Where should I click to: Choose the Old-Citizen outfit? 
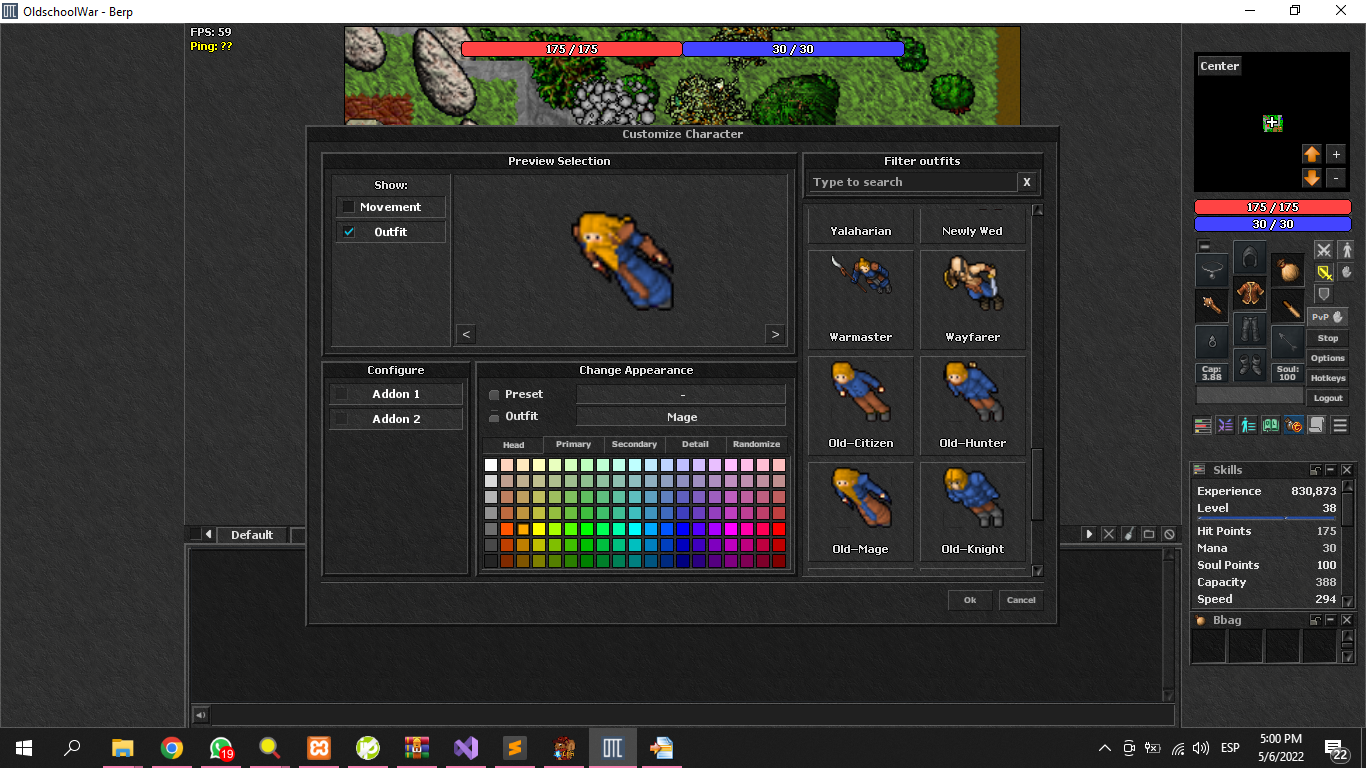point(860,404)
